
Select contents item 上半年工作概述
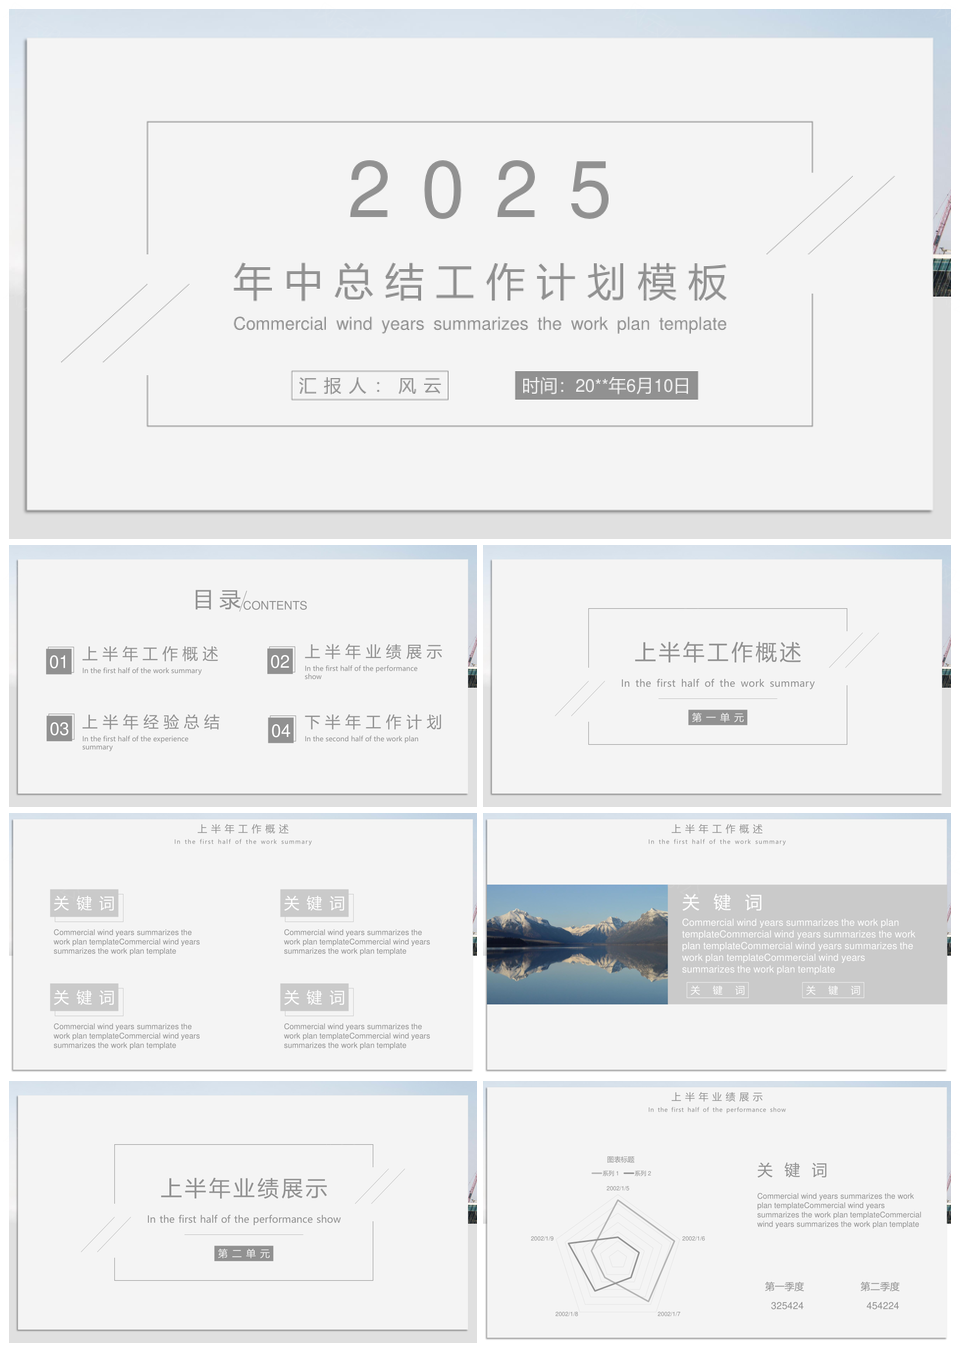[150, 654]
